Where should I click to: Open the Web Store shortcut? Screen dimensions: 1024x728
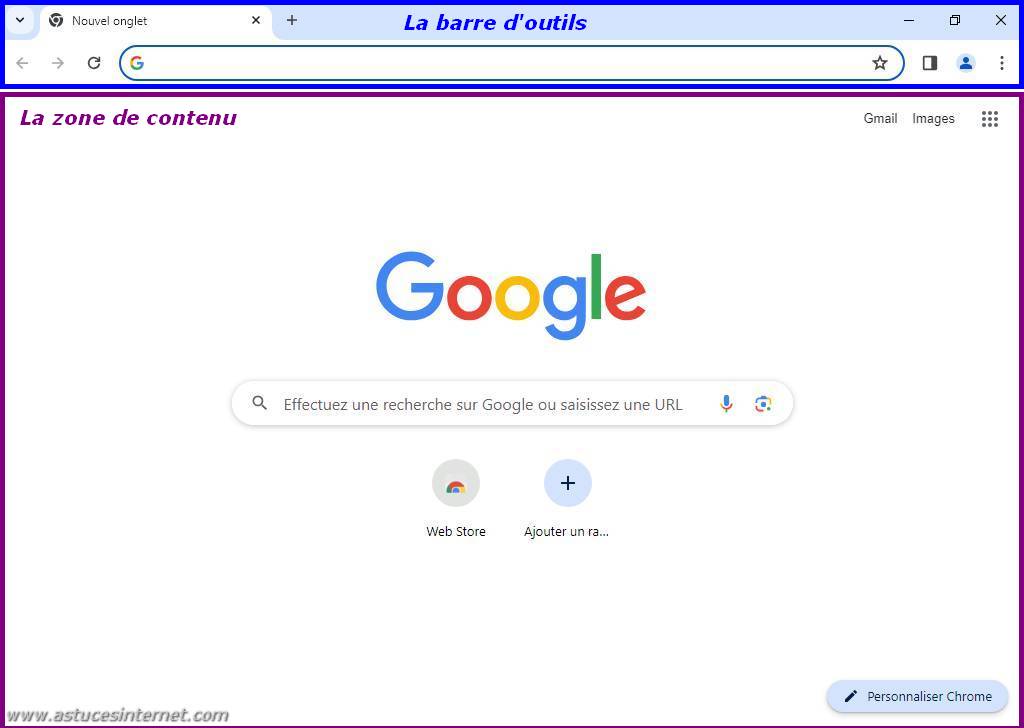point(456,483)
